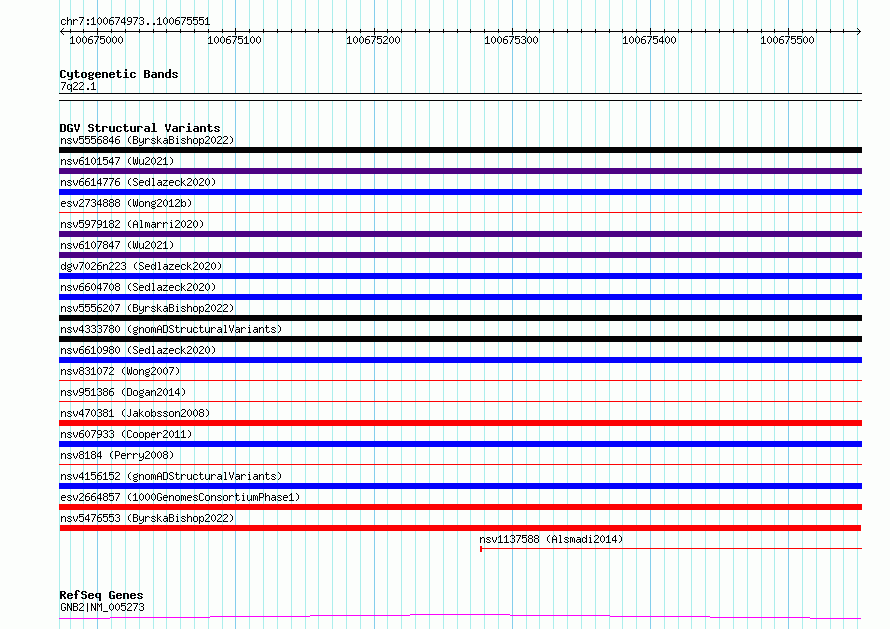Click the magenta GNB2 gene line

tap(460, 617)
